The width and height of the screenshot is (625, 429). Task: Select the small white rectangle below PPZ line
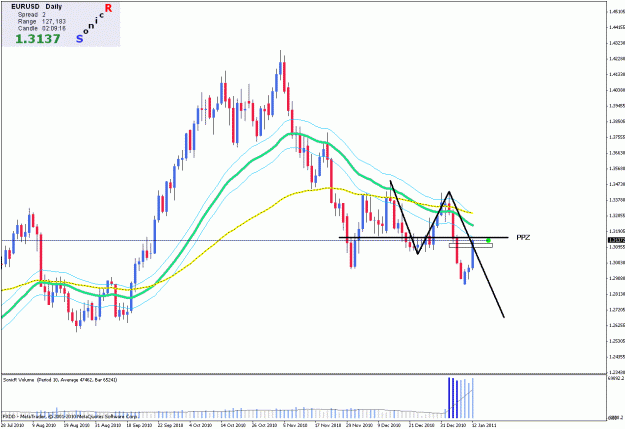[x=471, y=246]
